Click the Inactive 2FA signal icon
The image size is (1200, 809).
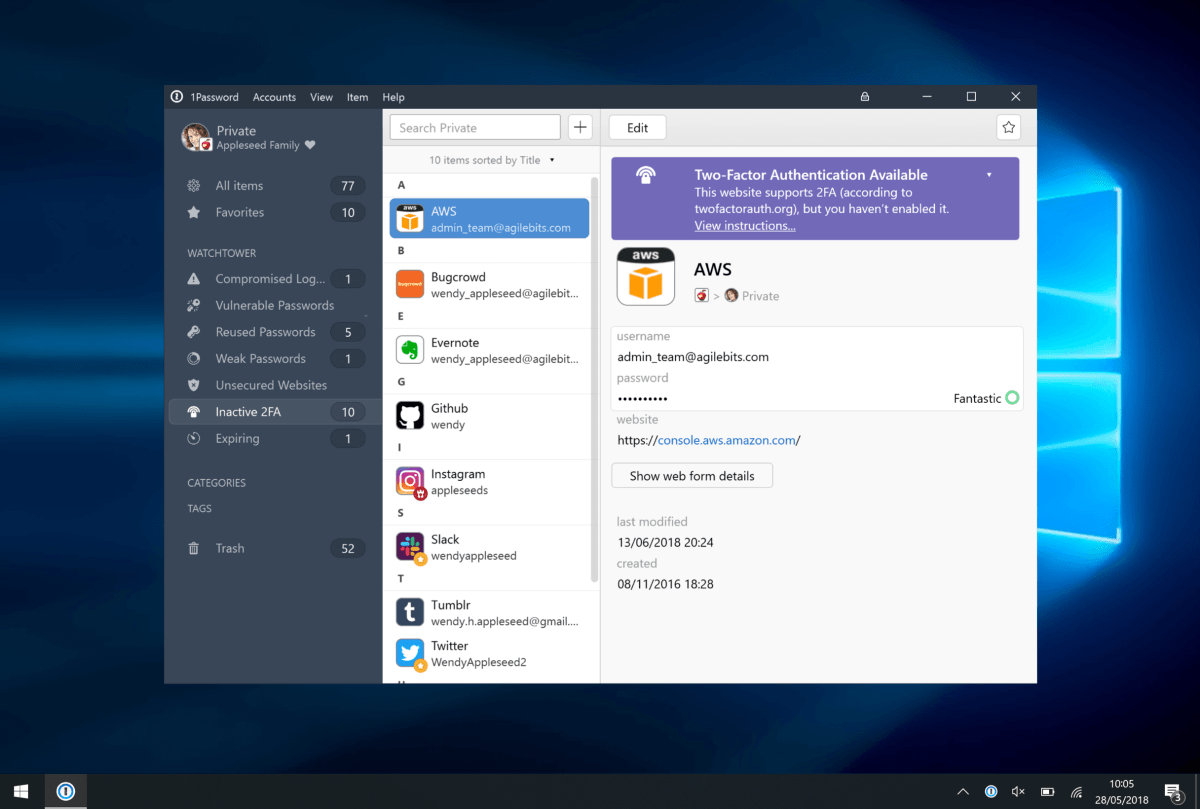click(194, 412)
